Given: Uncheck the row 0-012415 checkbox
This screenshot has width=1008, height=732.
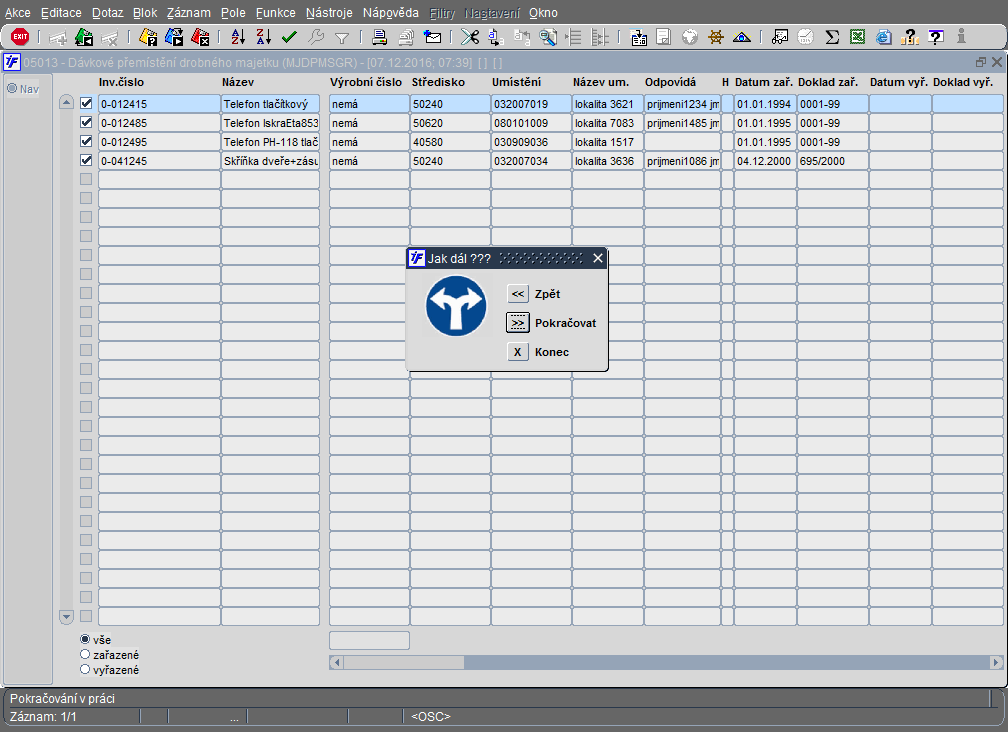Looking at the screenshot, I should click(86, 103).
